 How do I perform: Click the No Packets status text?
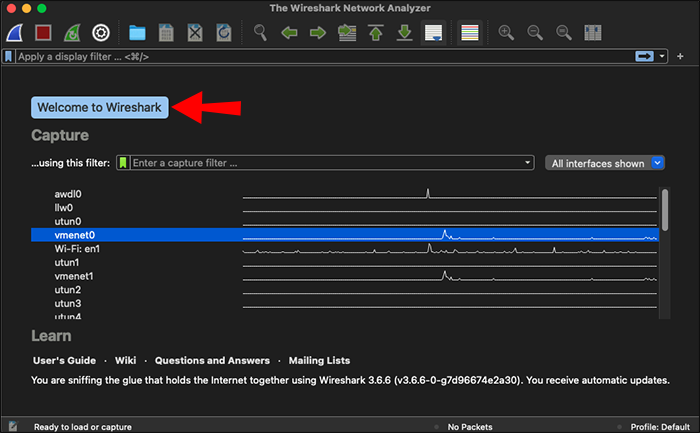(x=470, y=427)
